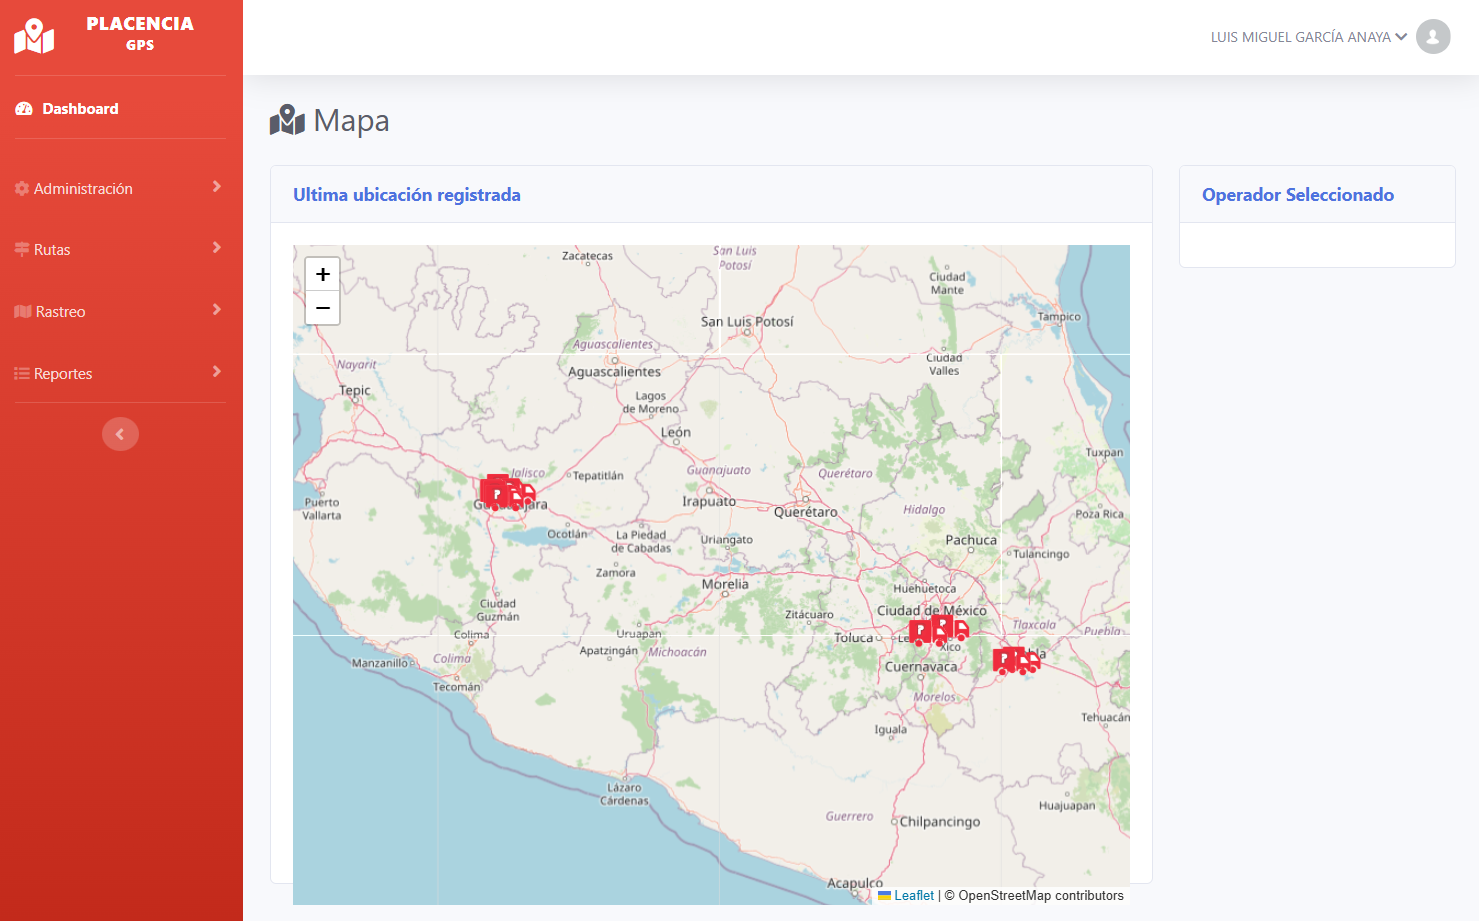Click the Manzanillo label on map
The image size is (1479, 921).
[380, 663]
